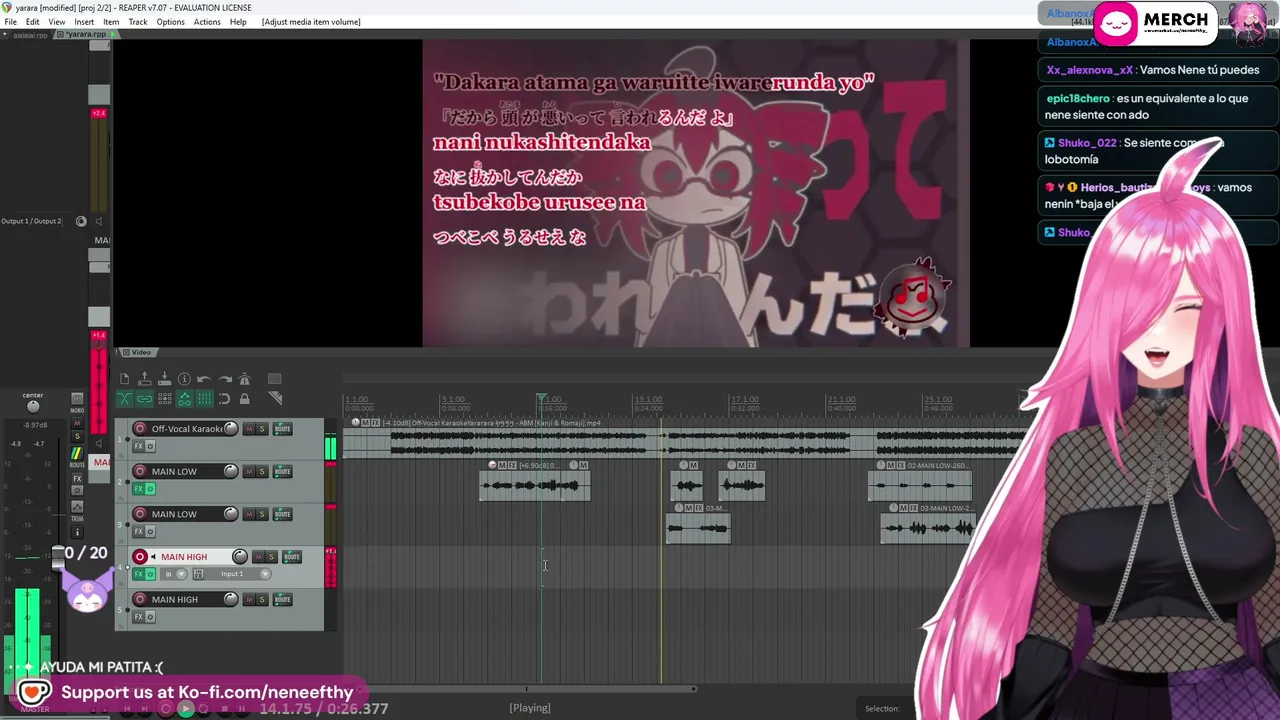Image resolution: width=1280 pixels, height=720 pixels.
Task: Click the Save project toolbar icon
Action: (x=164, y=379)
